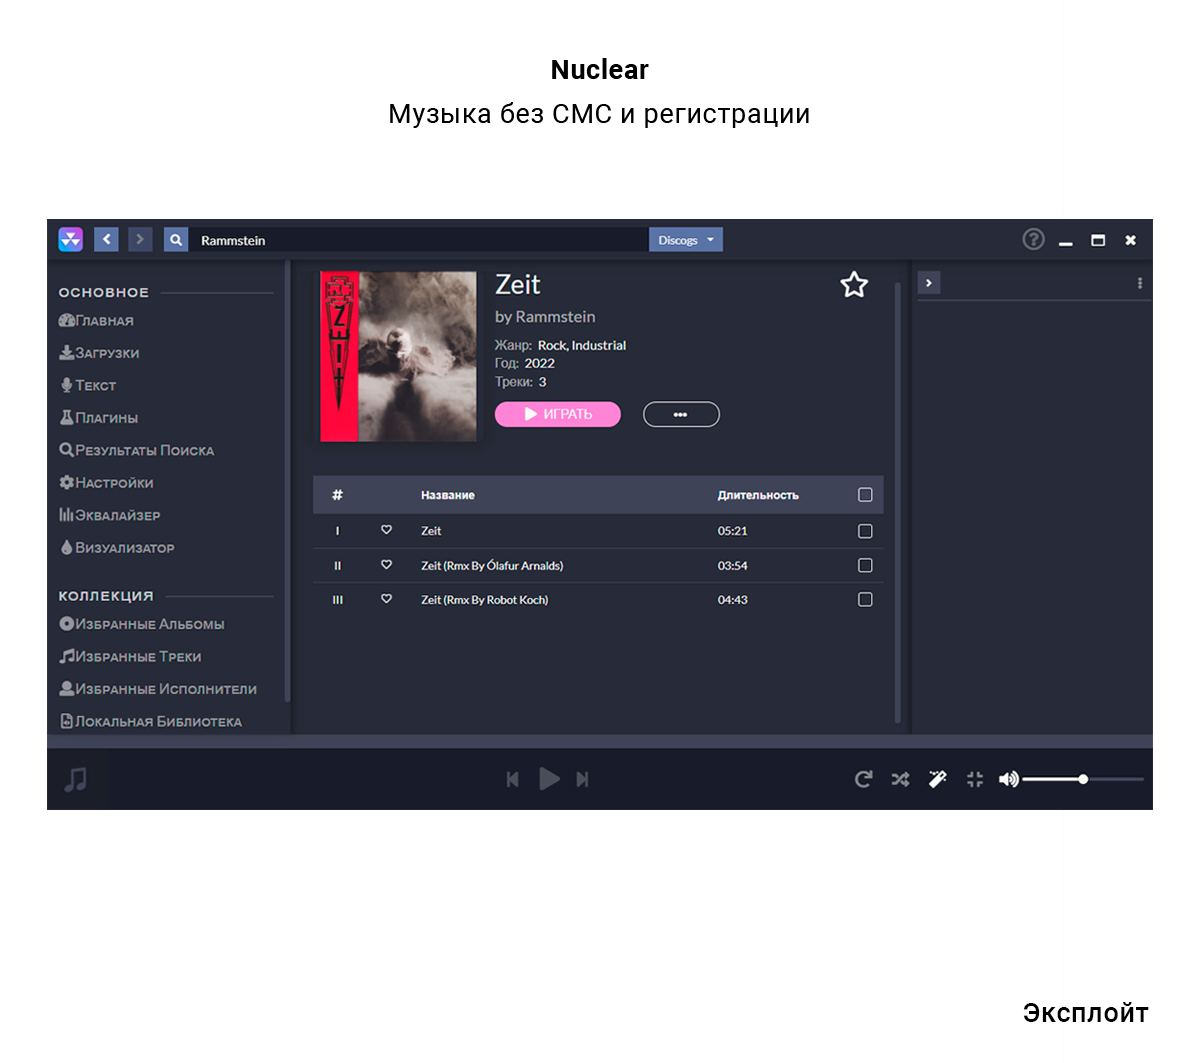Toggle autoradio magic wand icon
Image resolution: width=1200 pixels, height=1063 pixels.
tap(938, 779)
